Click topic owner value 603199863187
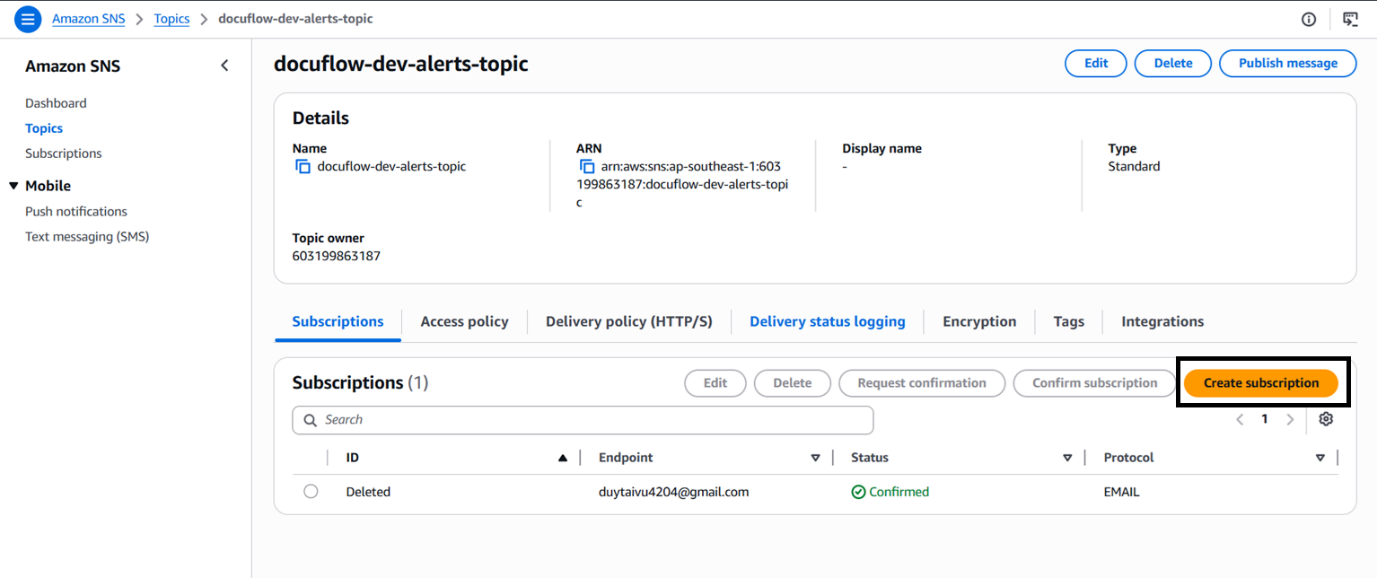This screenshot has height=578, width=1377. point(336,256)
